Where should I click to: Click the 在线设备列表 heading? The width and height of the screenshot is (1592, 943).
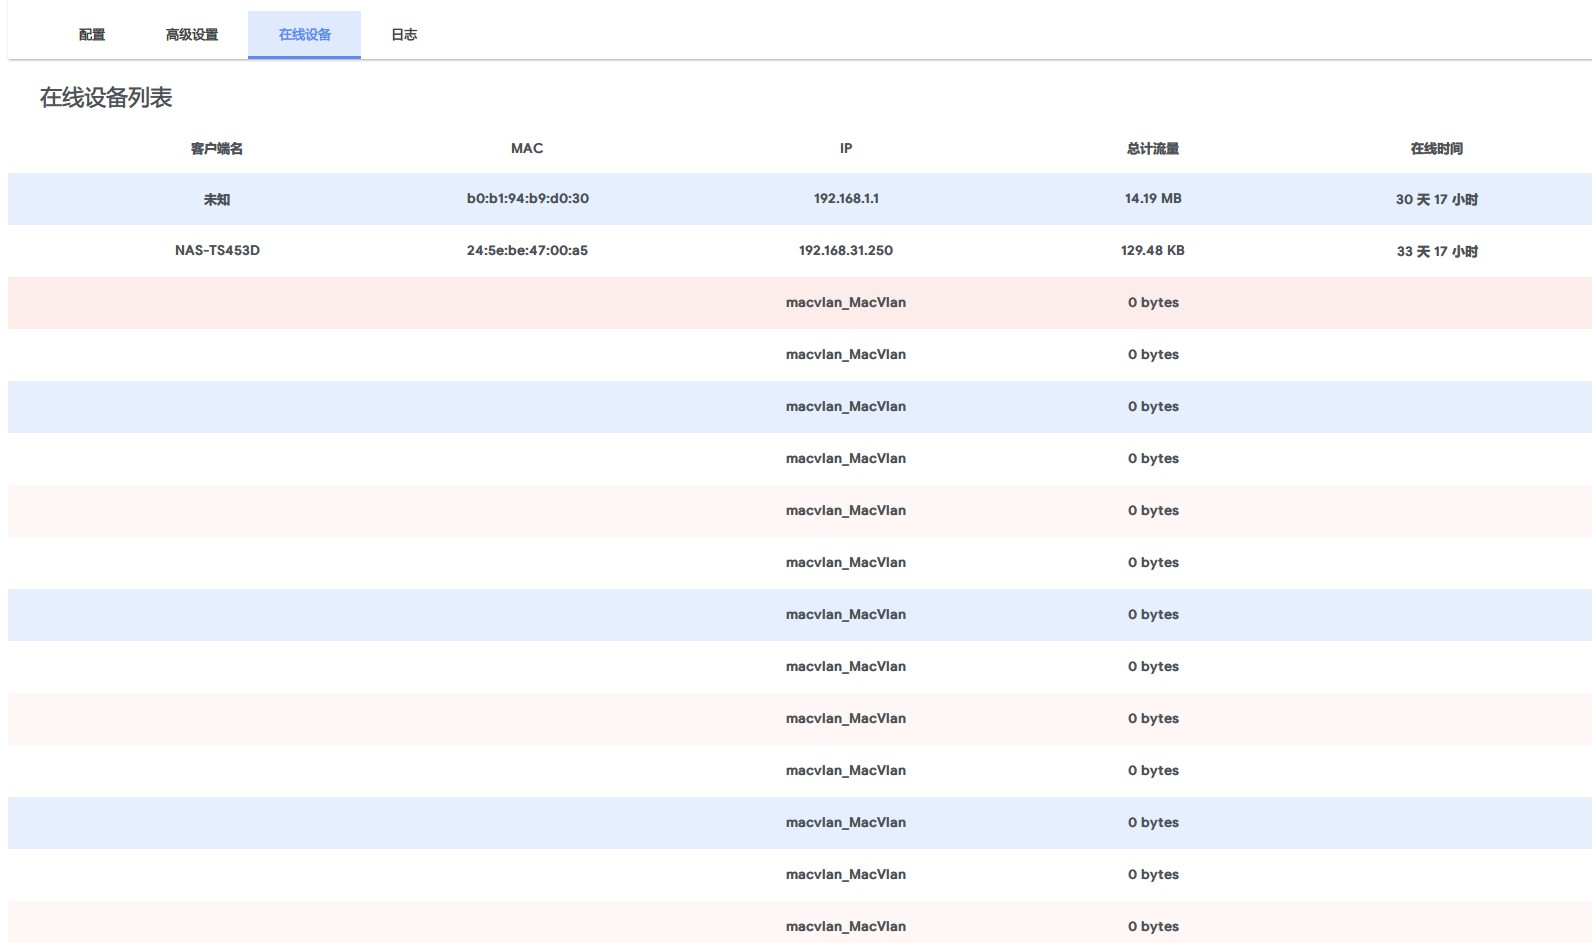pyautogui.click(x=106, y=98)
